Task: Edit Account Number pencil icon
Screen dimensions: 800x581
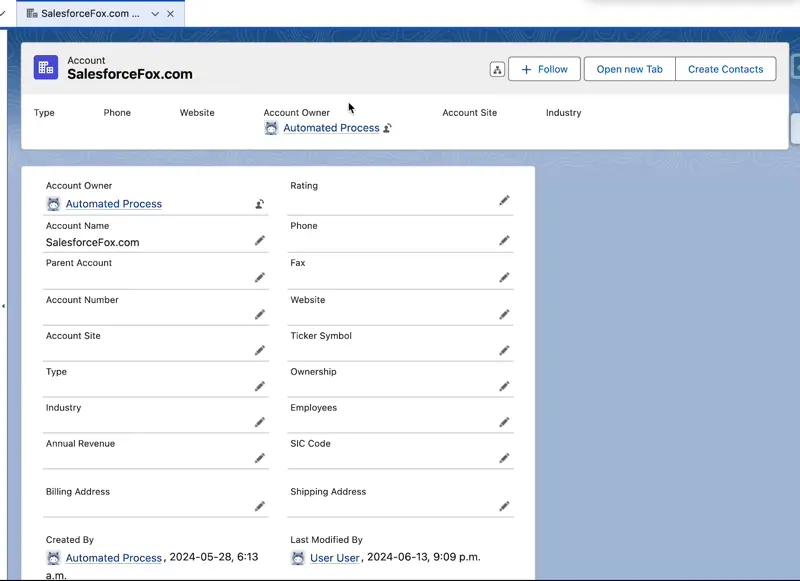Action: click(260, 315)
